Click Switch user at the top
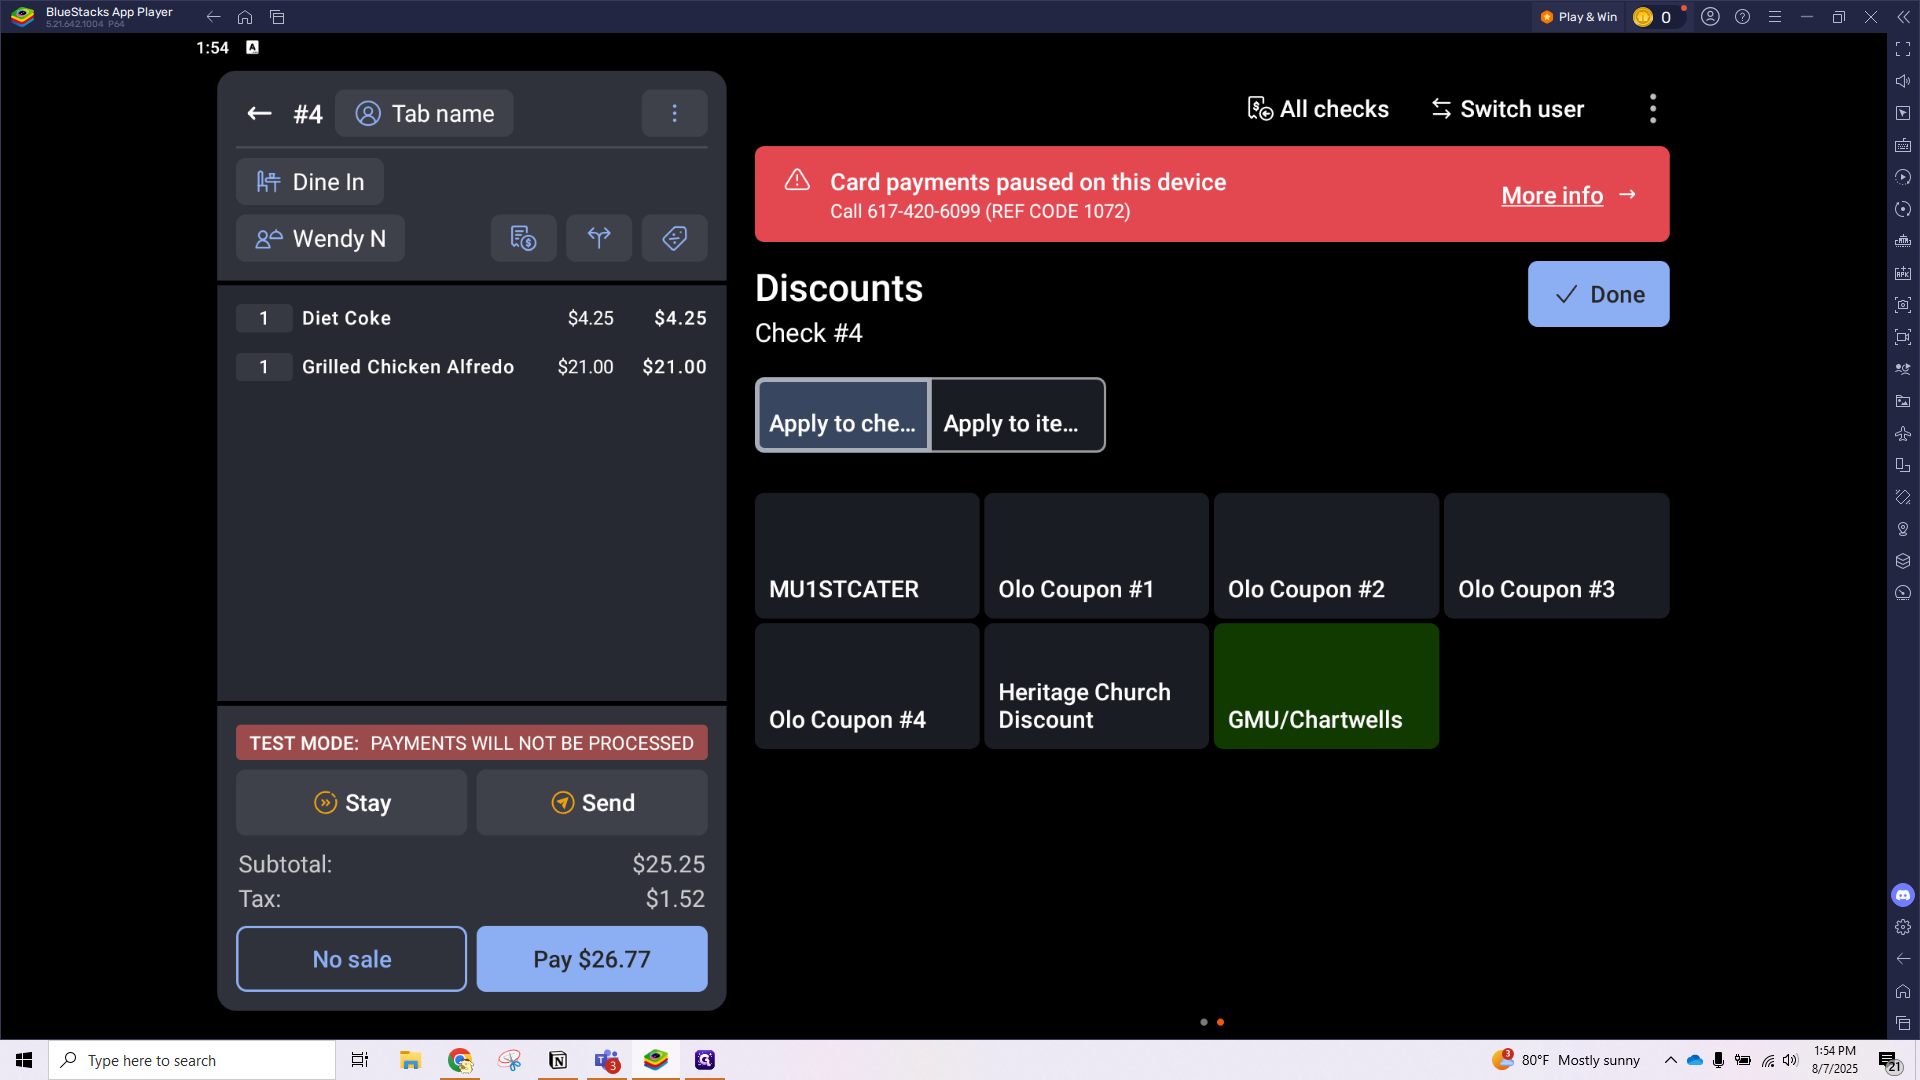 [x=1507, y=109]
